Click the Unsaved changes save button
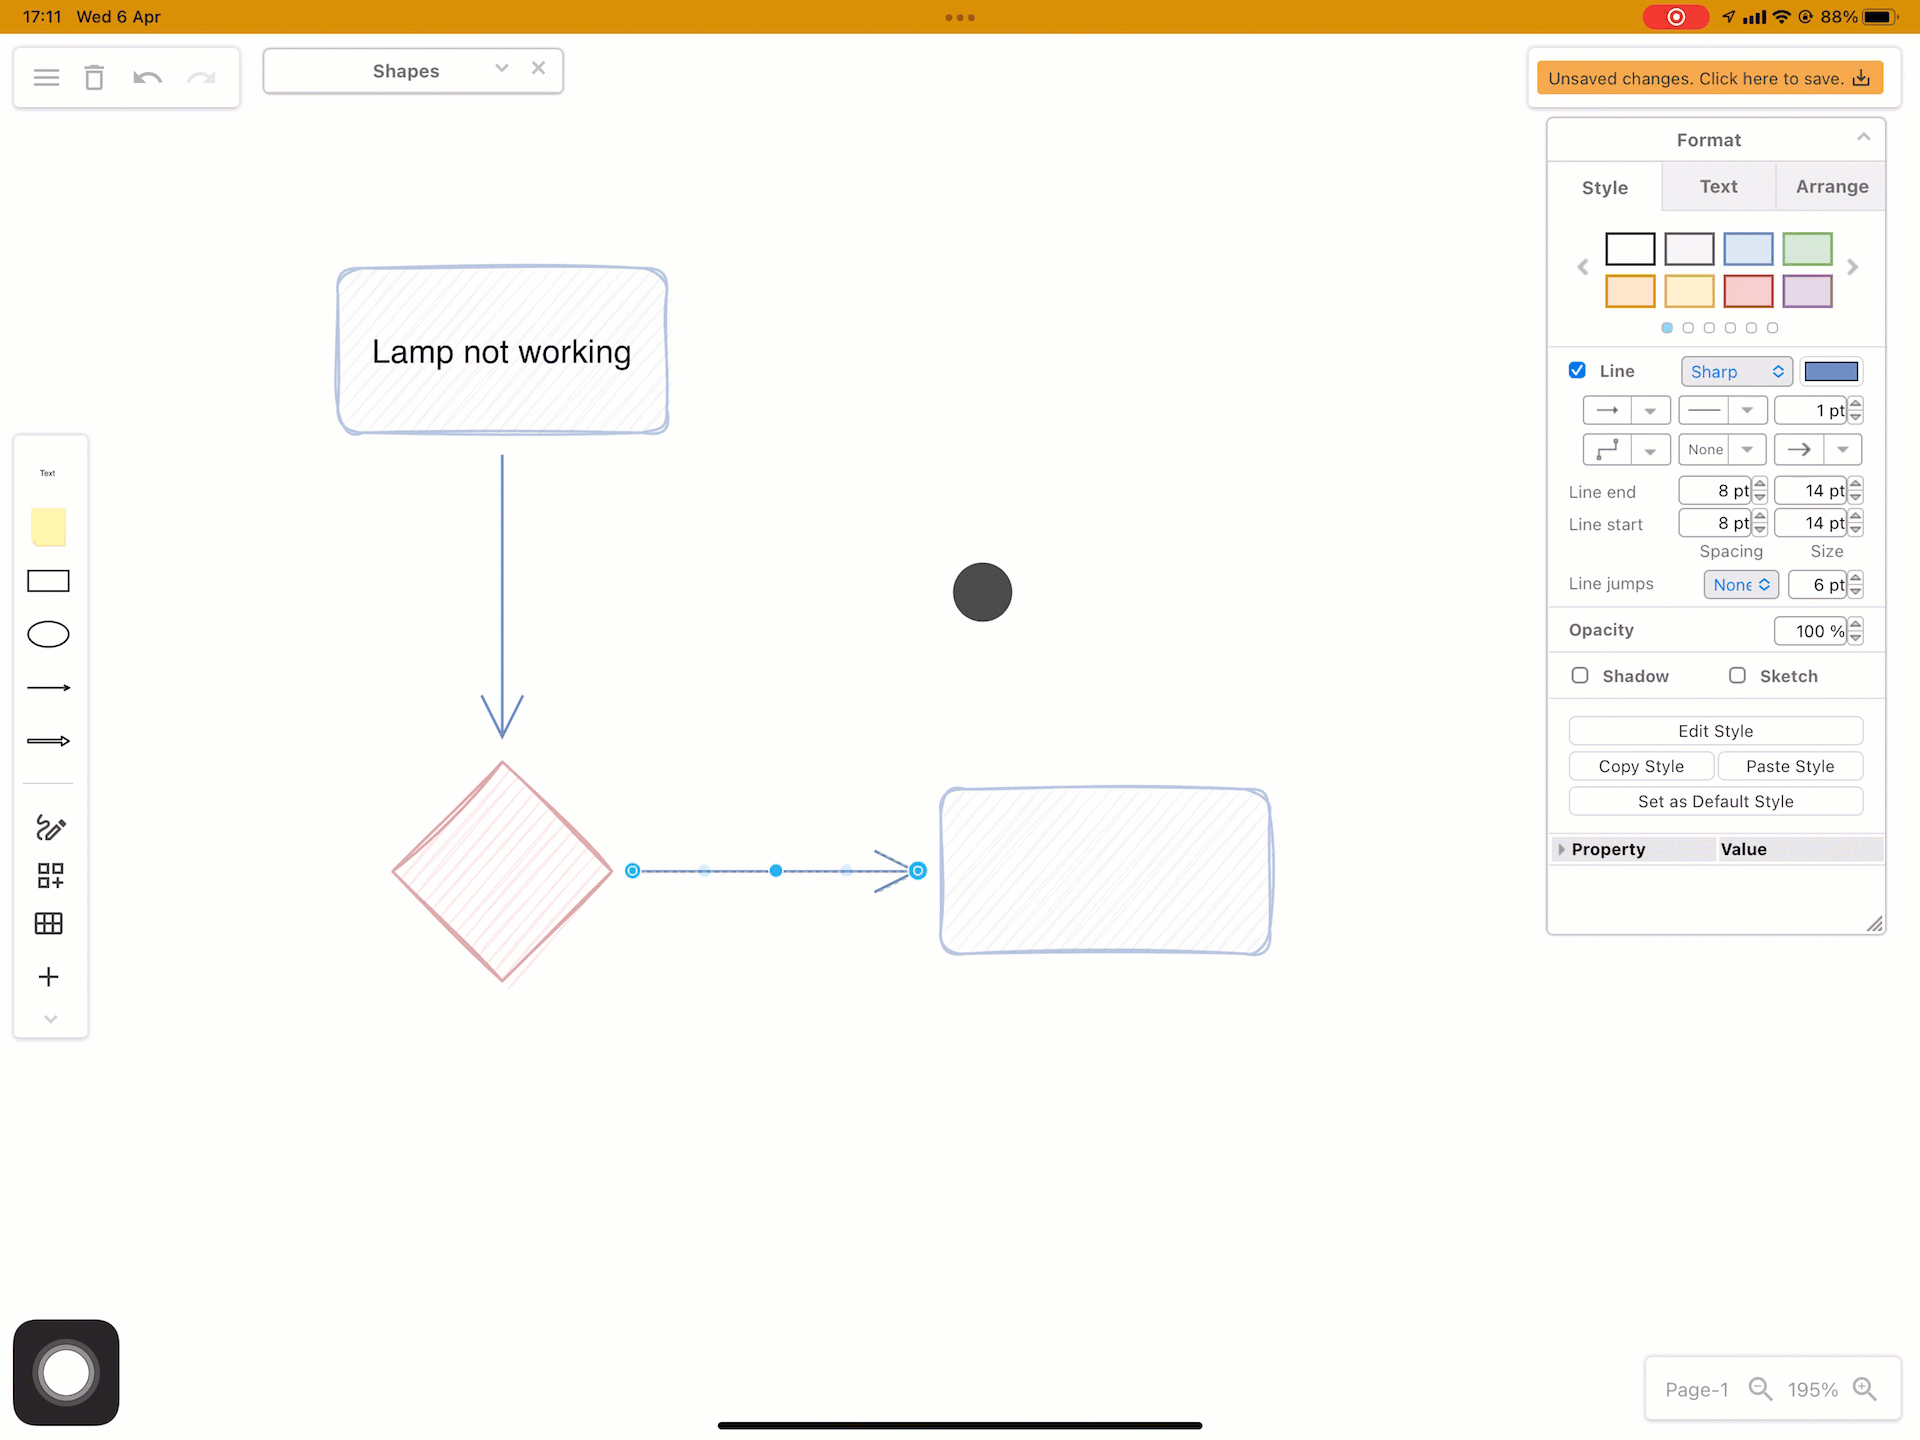Image resolution: width=1920 pixels, height=1440 pixels. pos(1708,79)
